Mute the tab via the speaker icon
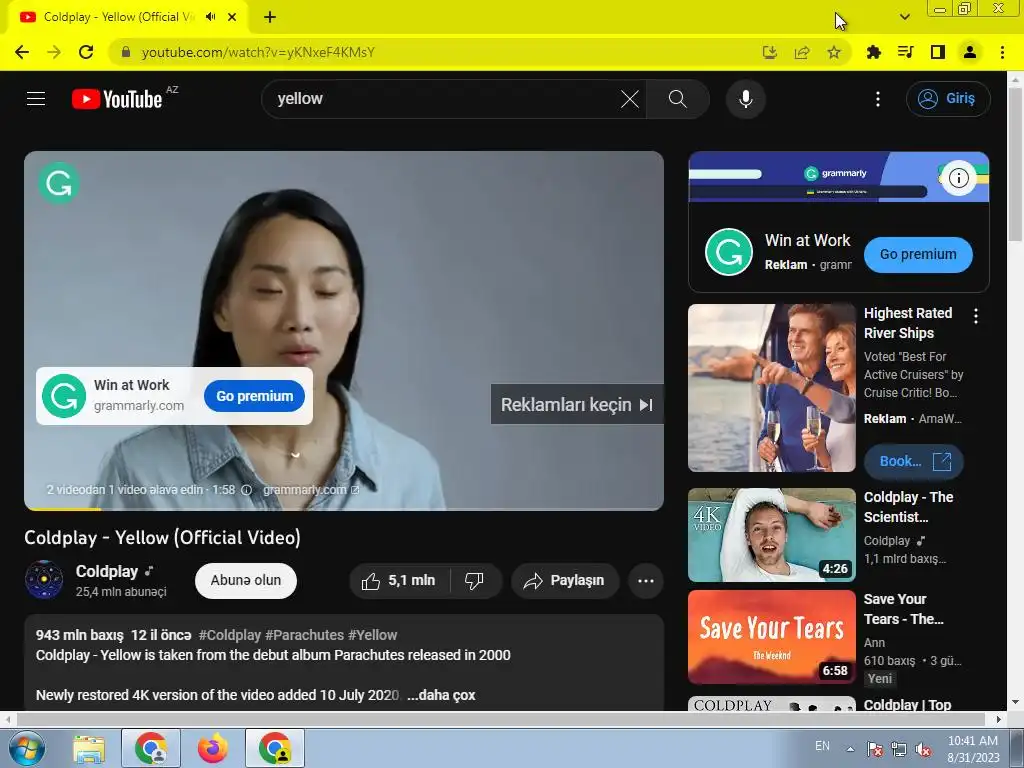This screenshot has width=1024, height=768. pos(210,17)
